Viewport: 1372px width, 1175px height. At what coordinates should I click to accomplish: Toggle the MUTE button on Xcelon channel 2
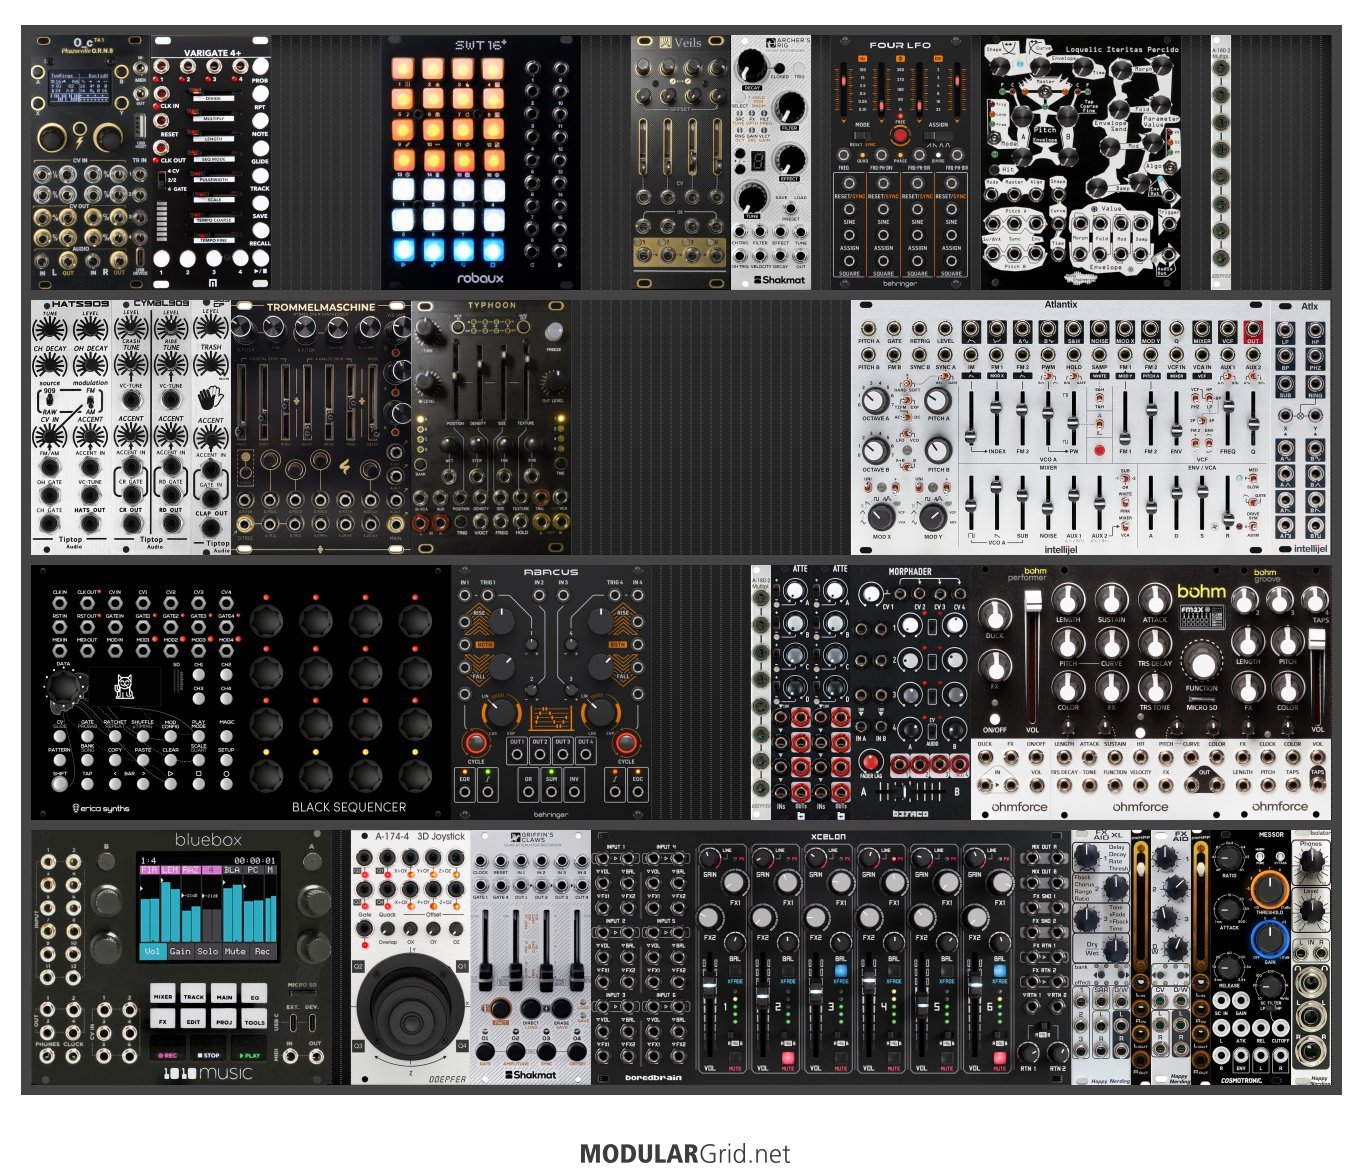click(787, 1058)
